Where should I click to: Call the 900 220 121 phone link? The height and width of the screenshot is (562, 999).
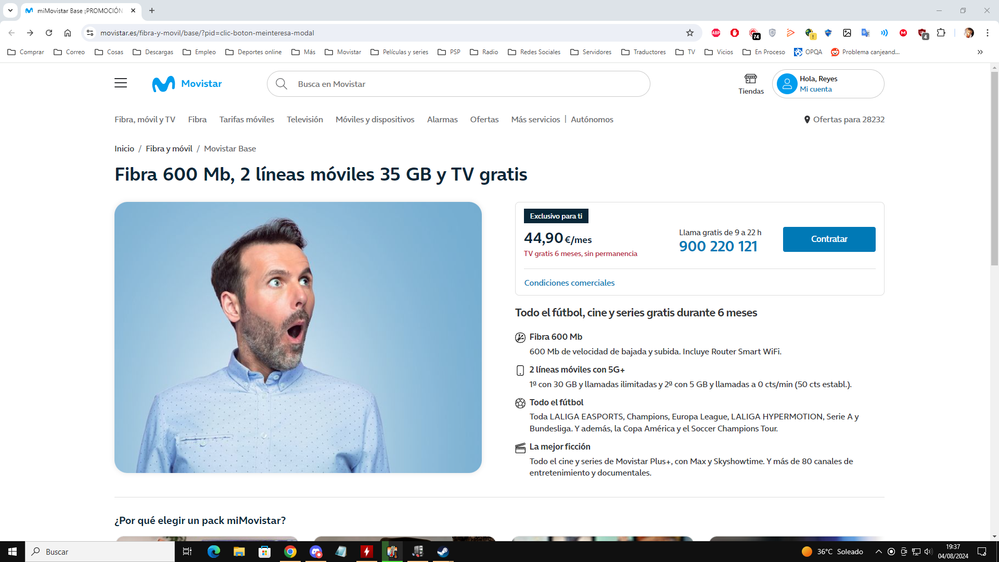[718, 247]
